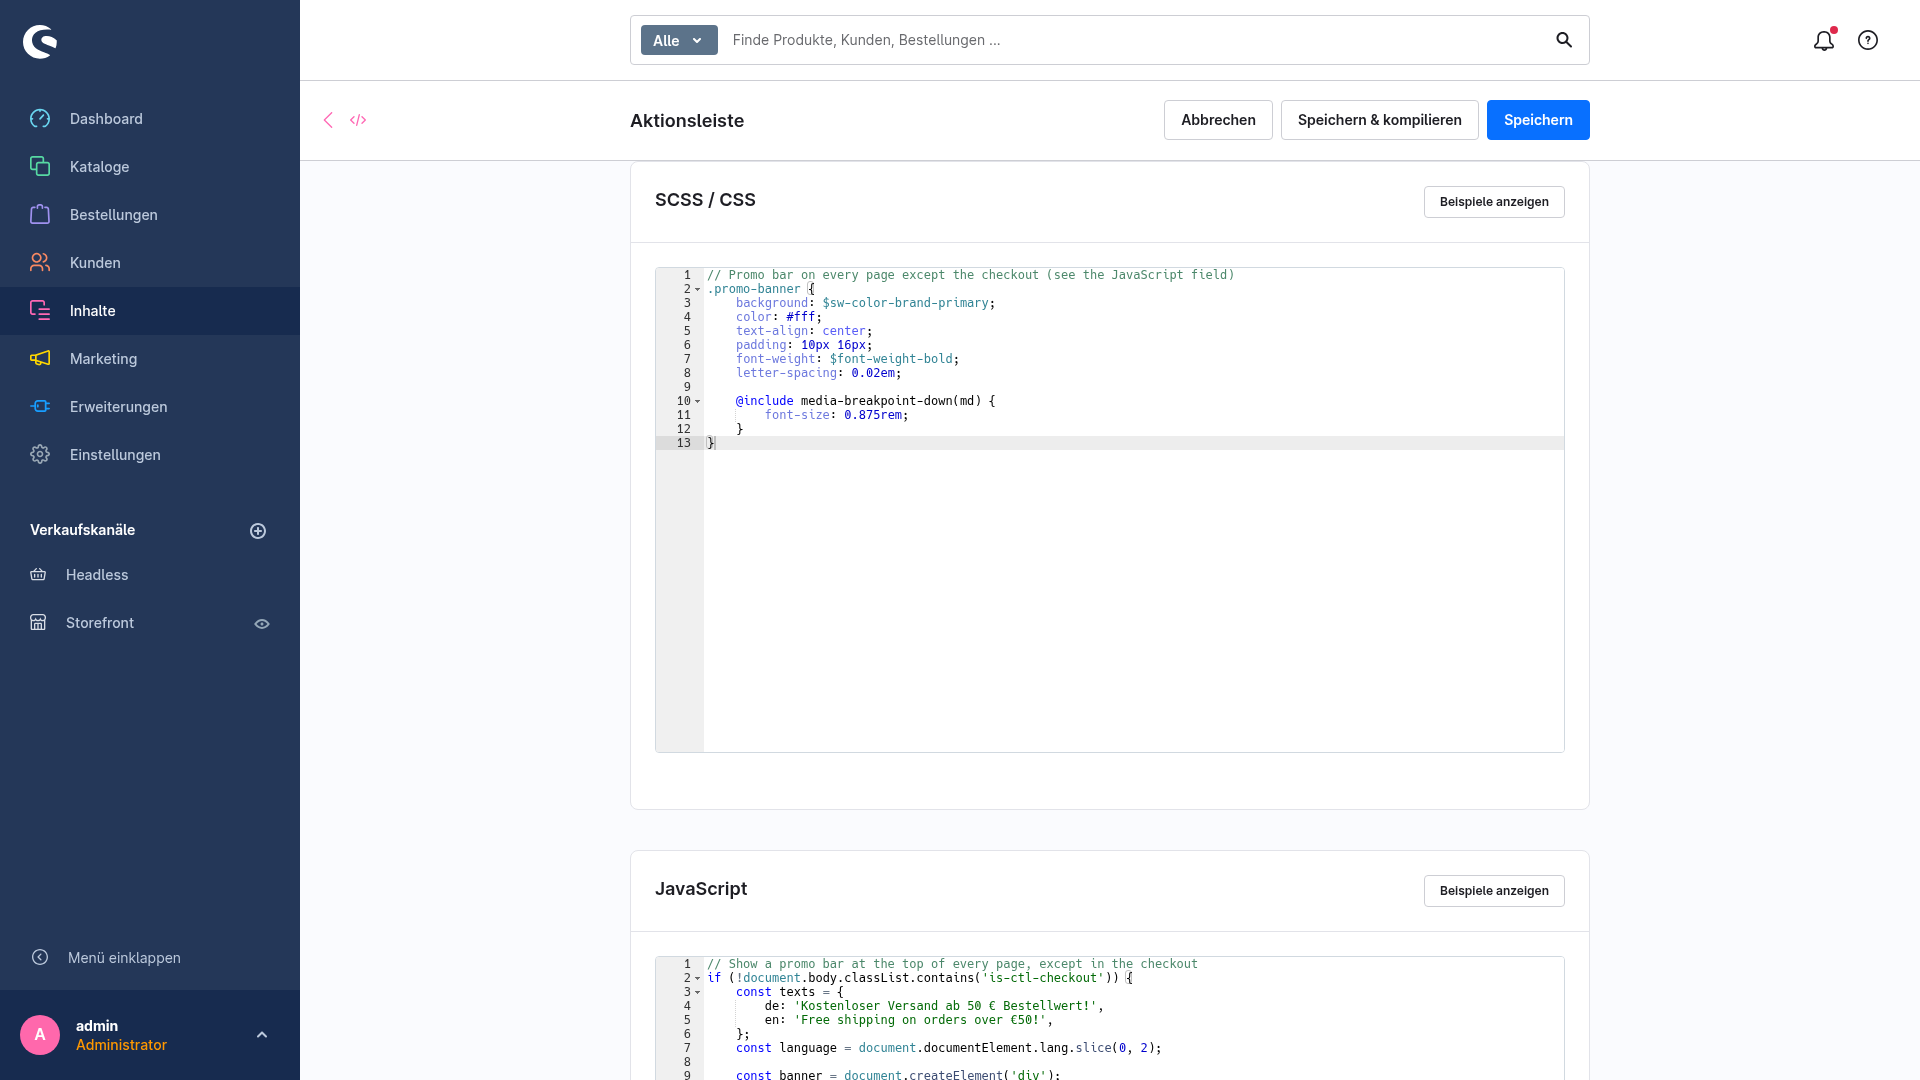Expand the admin user menu chevron
The width and height of the screenshot is (1920, 1080).
tap(262, 1035)
